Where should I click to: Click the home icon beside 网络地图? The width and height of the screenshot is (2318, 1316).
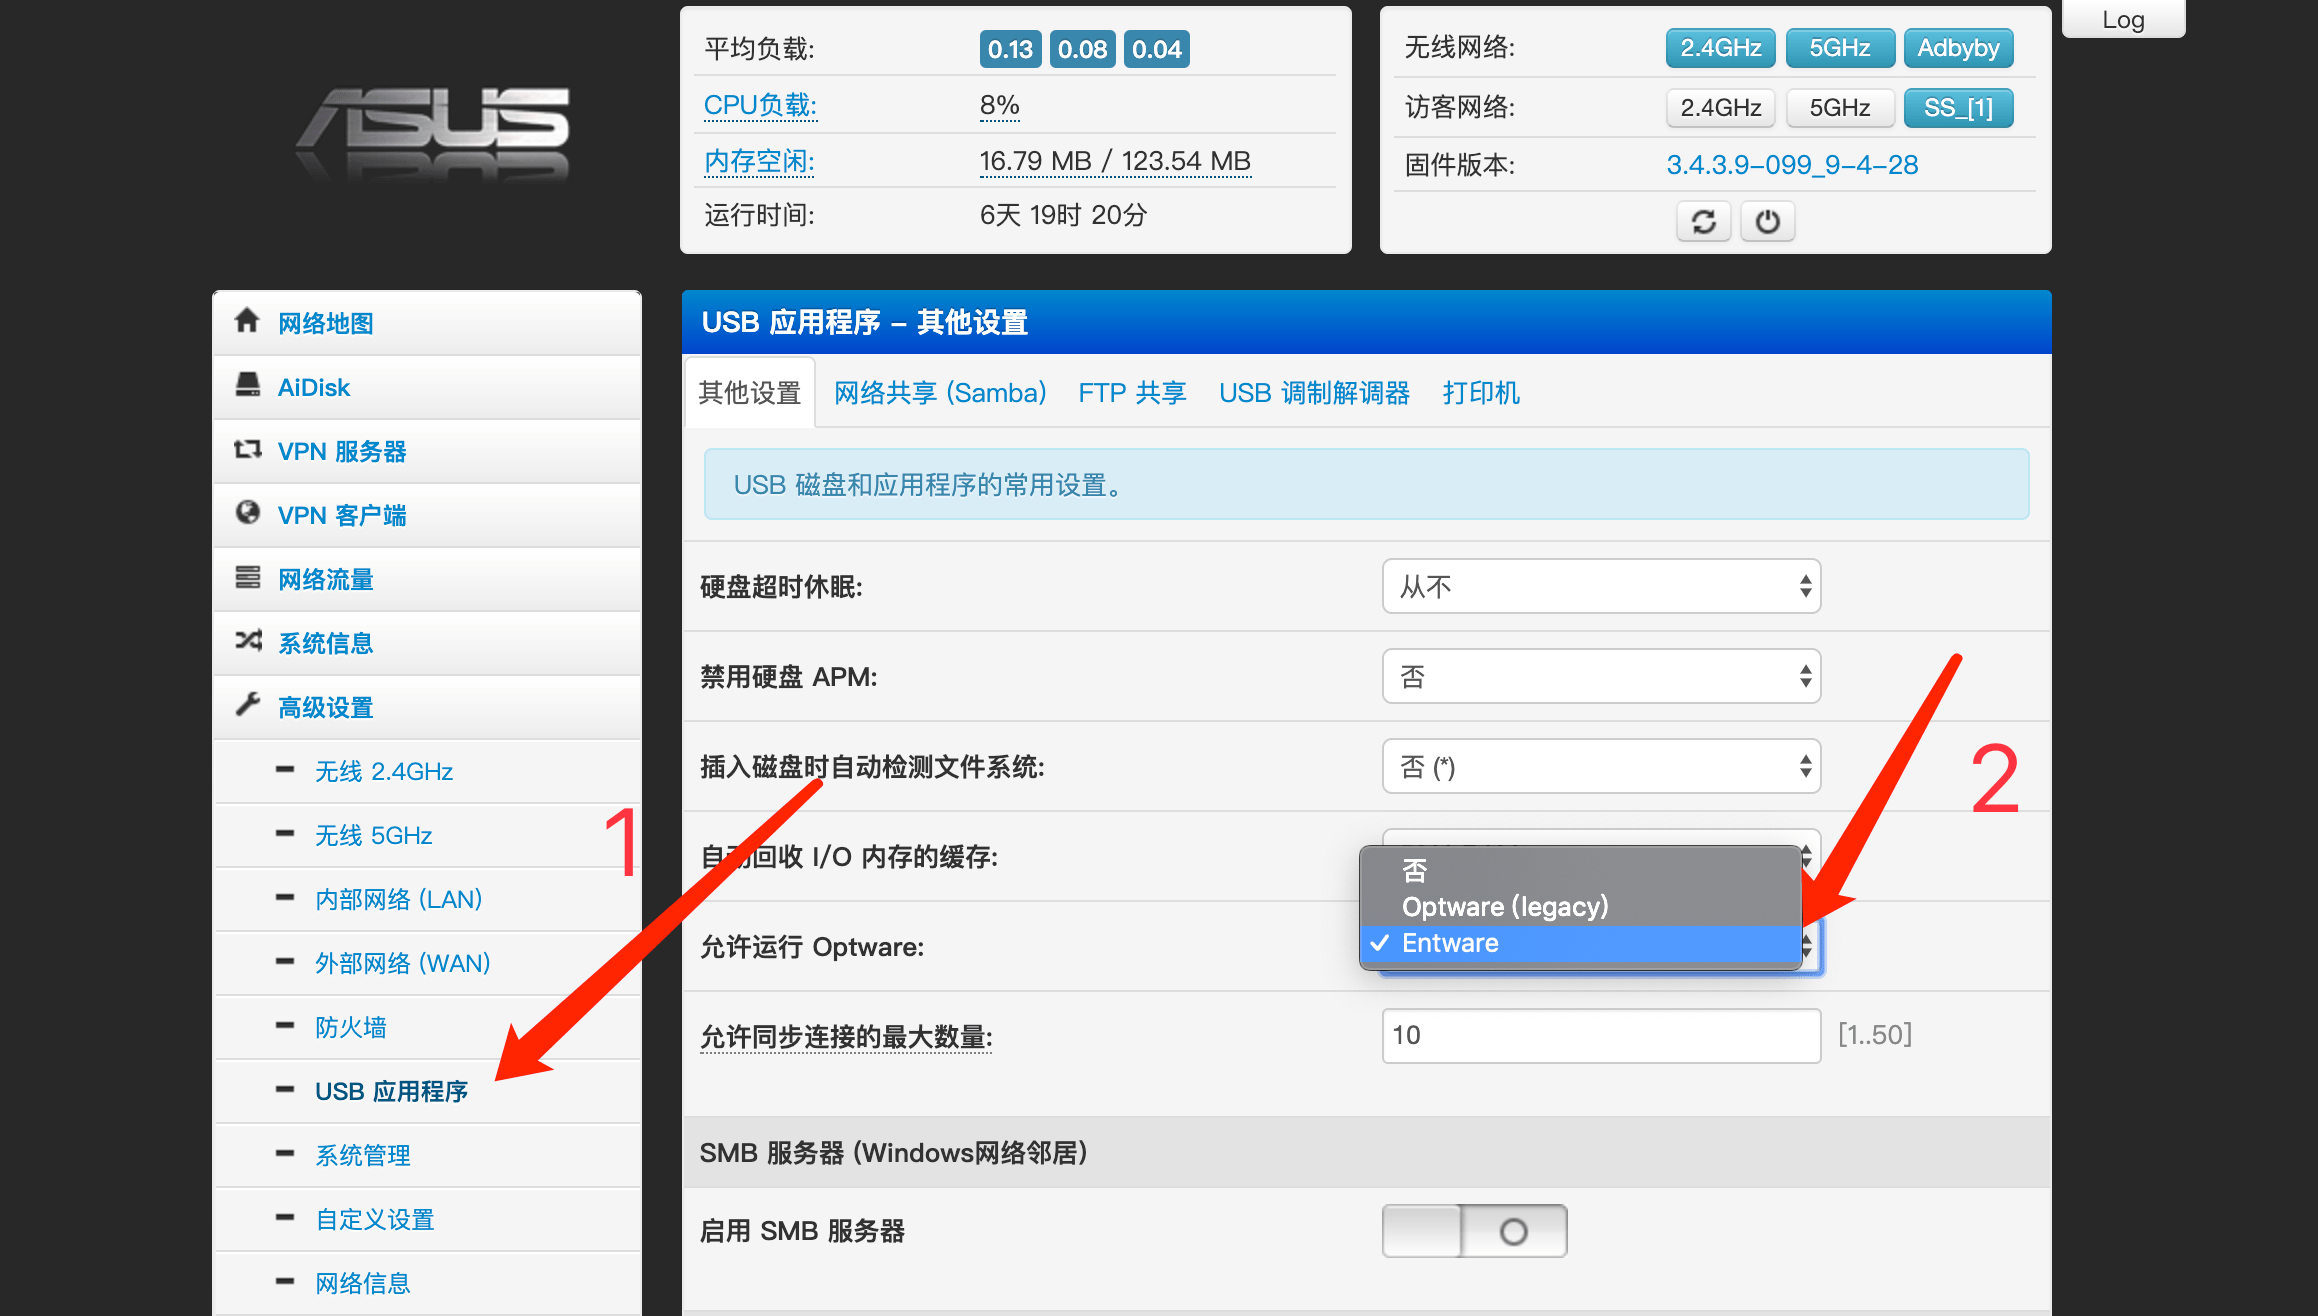coord(247,321)
